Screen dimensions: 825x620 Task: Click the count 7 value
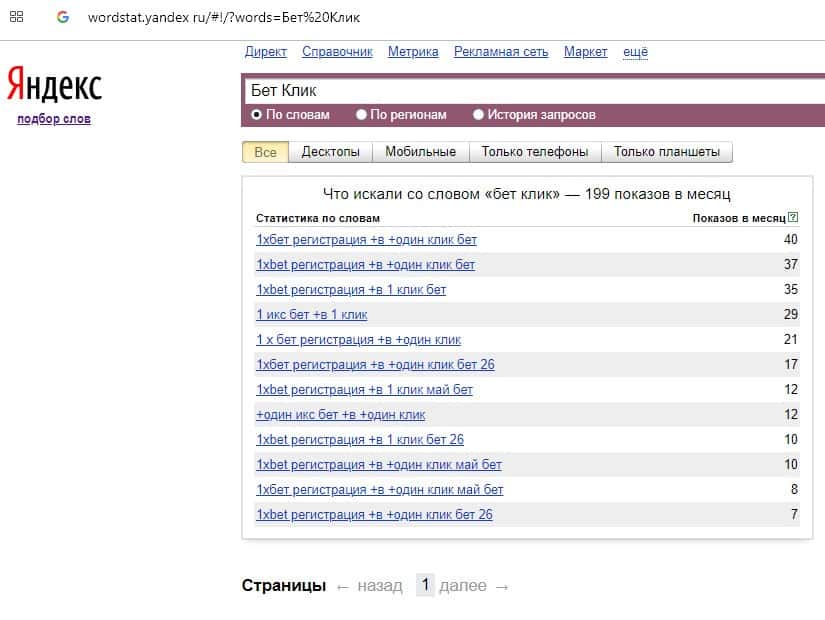click(x=794, y=514)
